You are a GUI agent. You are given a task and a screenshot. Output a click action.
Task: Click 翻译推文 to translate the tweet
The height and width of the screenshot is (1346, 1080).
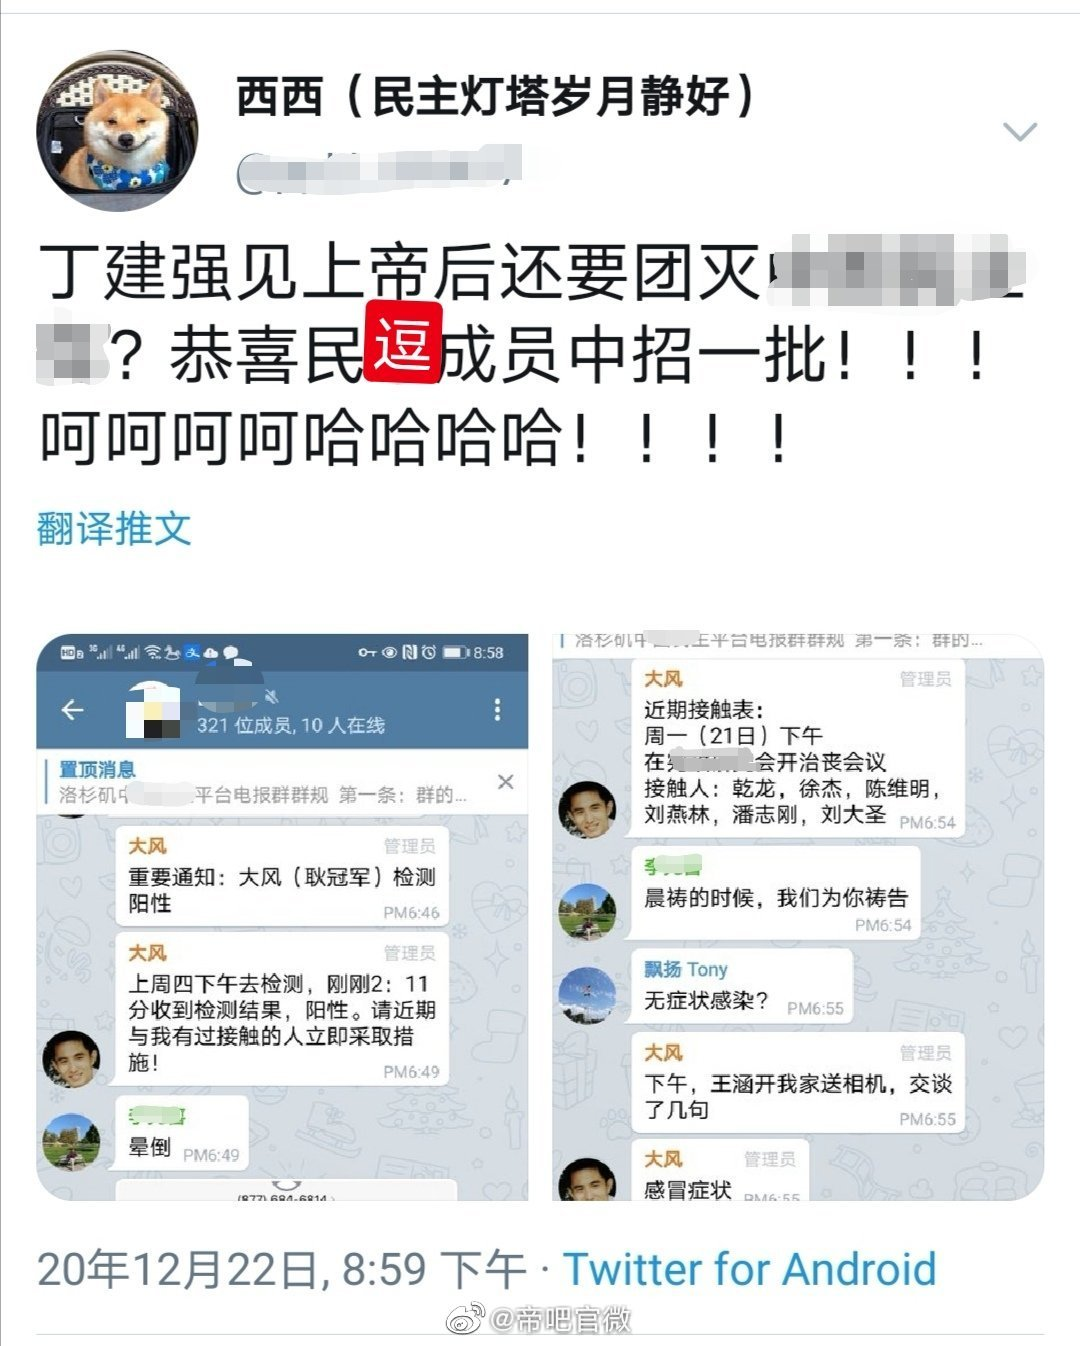click(114, 527)
